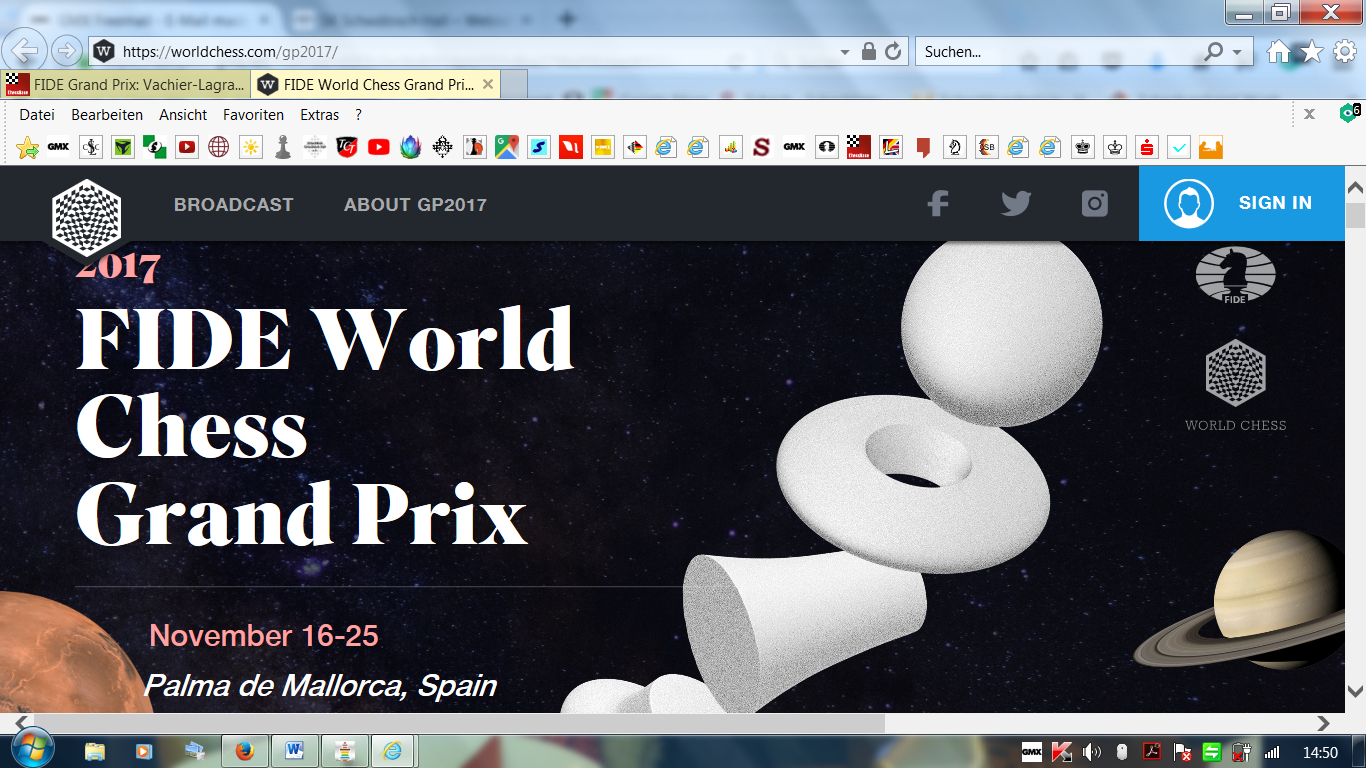1366x768 pixels.
Task: Switch to FIDE Grand Prix: Vachier-Lagrave tab
Action: click(126, 85)
